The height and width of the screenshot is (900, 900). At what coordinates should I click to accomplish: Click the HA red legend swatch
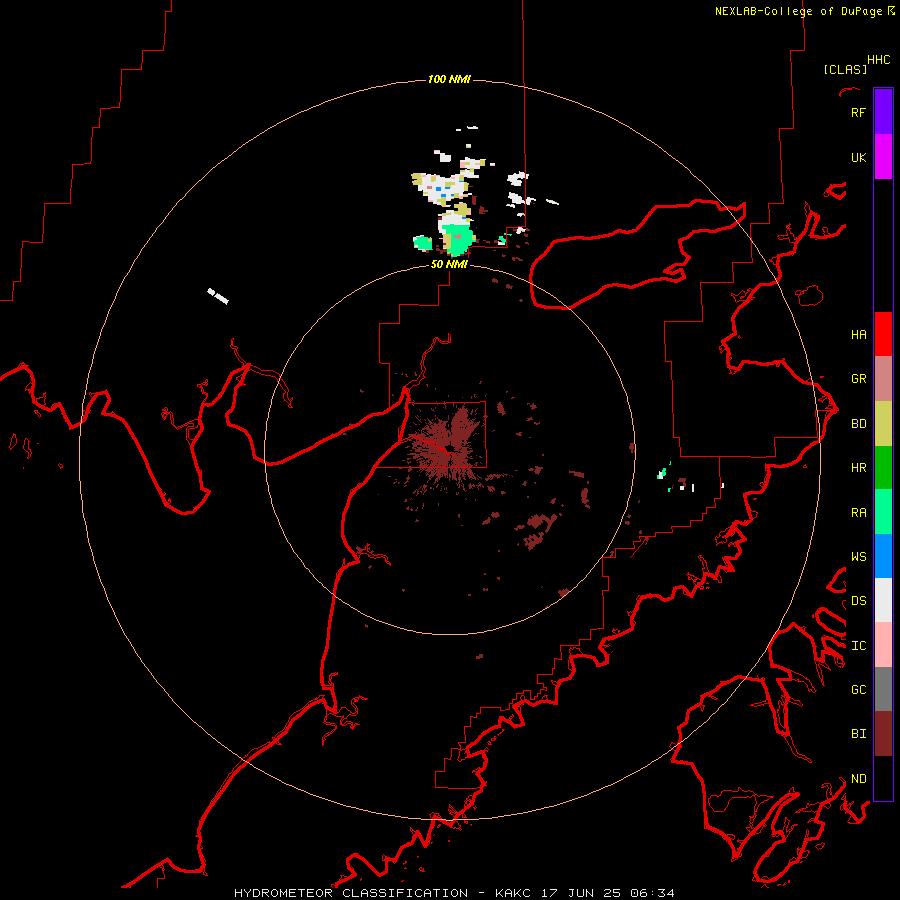click(883, 334)
